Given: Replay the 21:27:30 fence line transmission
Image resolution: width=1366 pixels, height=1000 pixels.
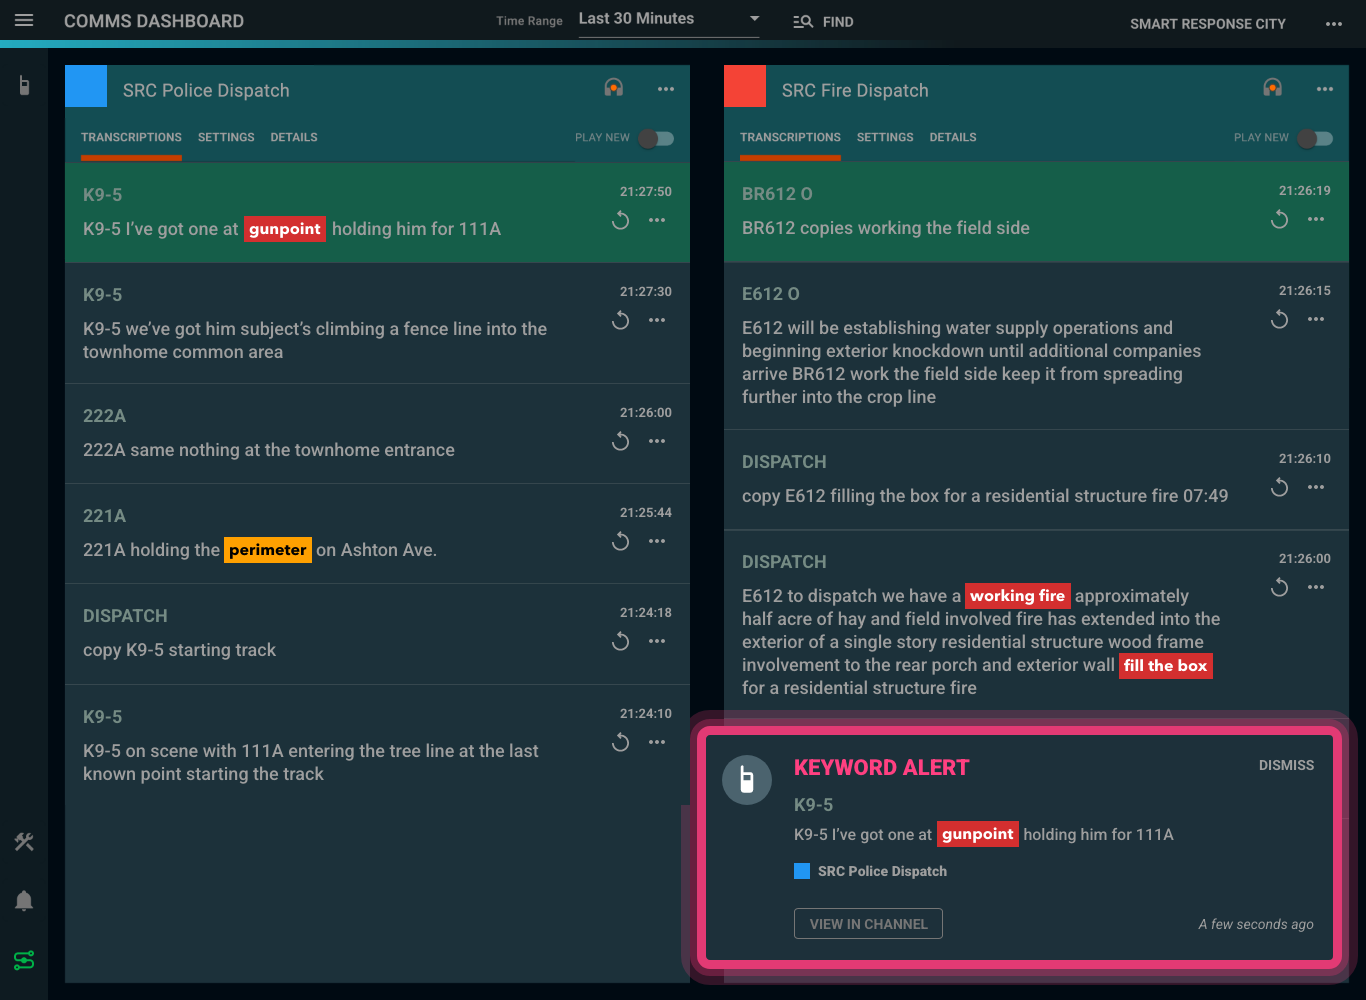Looking at the screenshot, I should 621,320.
